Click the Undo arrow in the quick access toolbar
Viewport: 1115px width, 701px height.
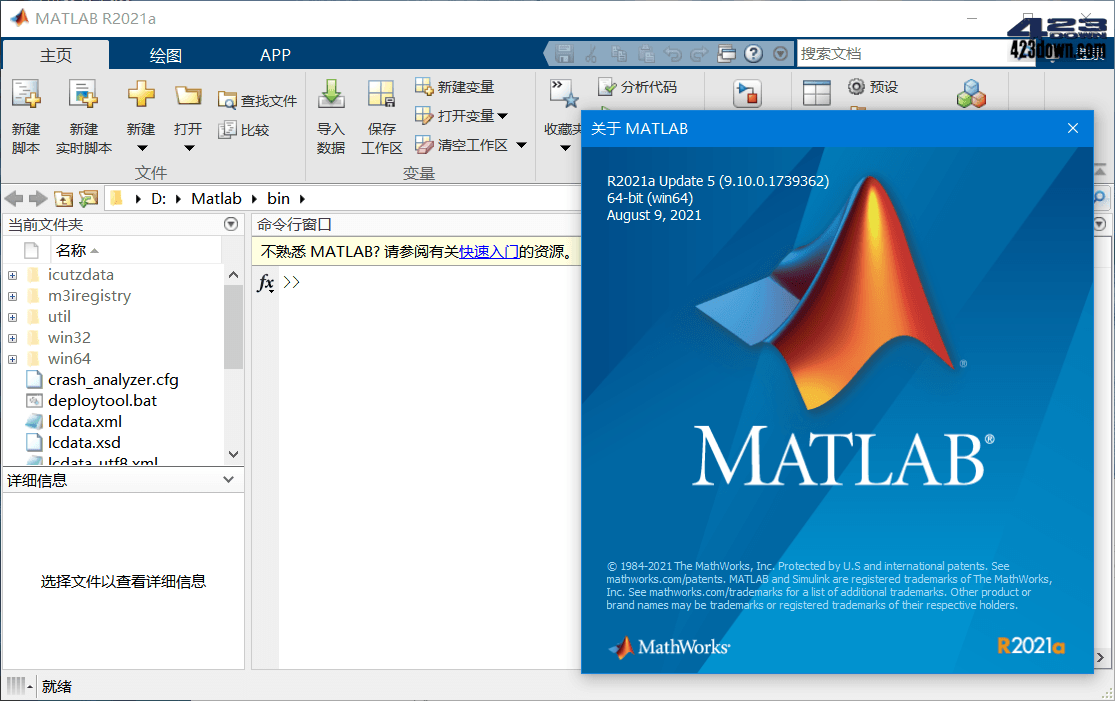[x=673, y=53]
